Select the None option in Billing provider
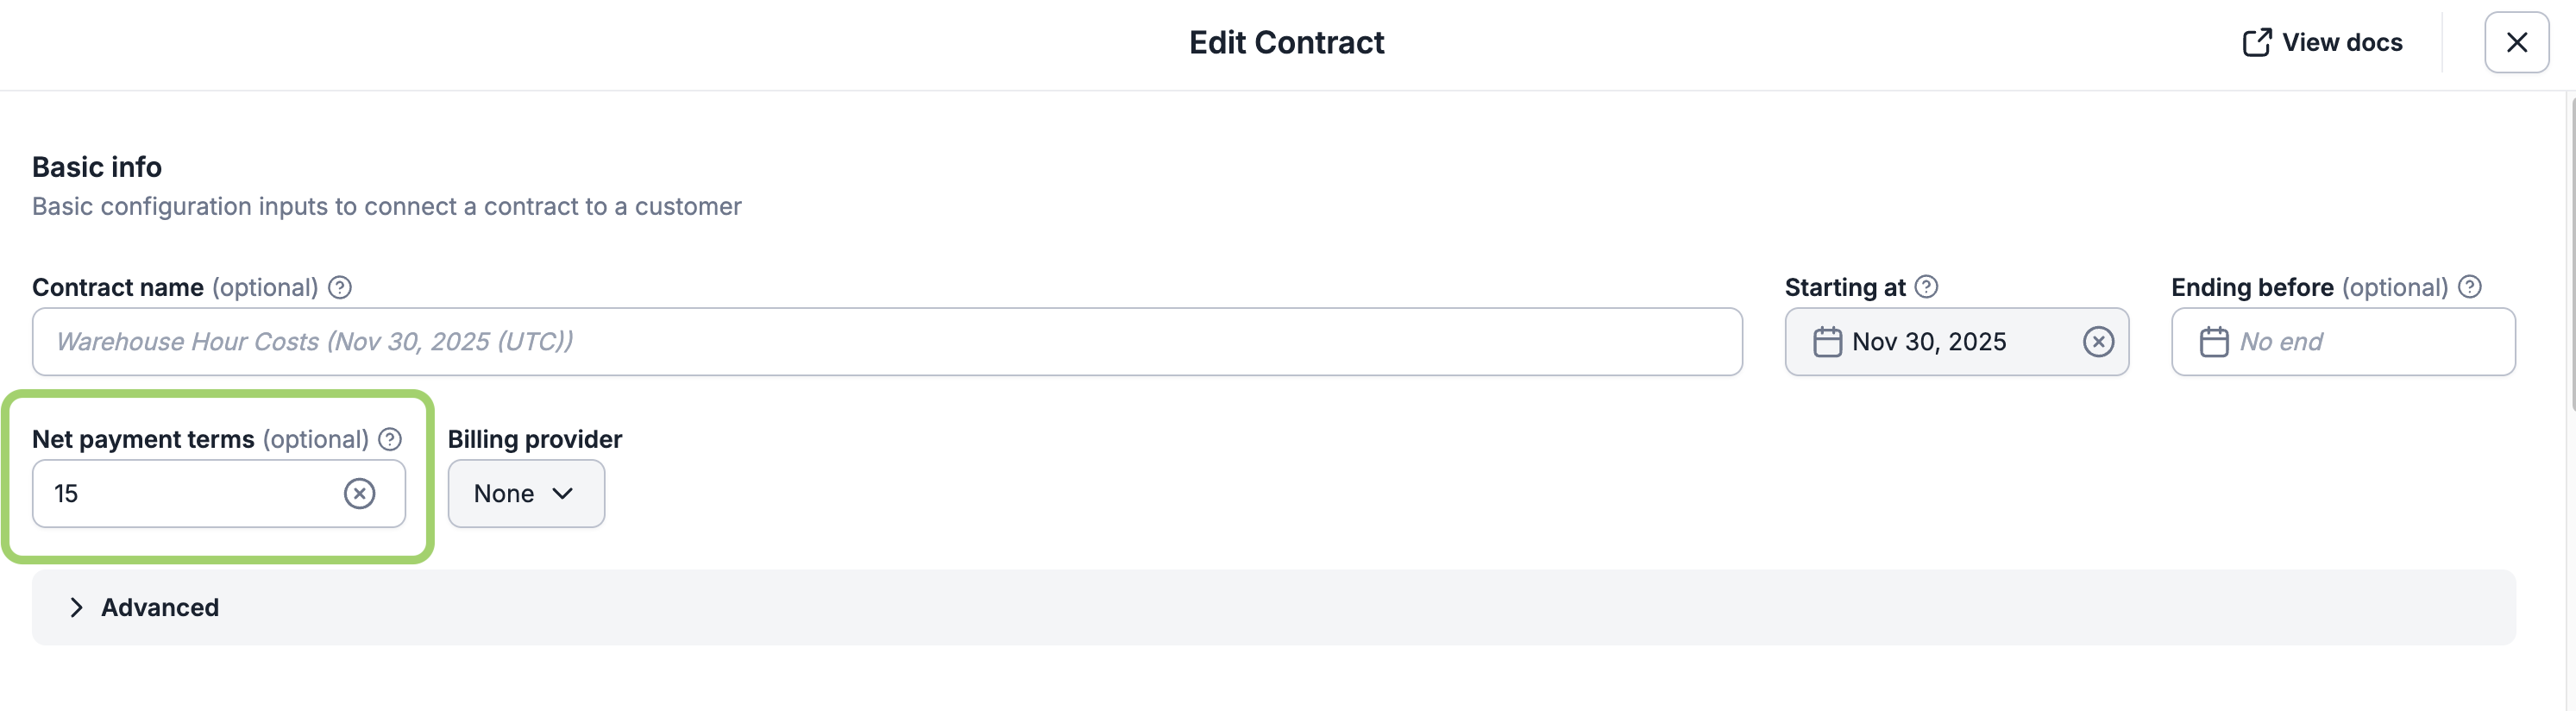 (505, 493)
